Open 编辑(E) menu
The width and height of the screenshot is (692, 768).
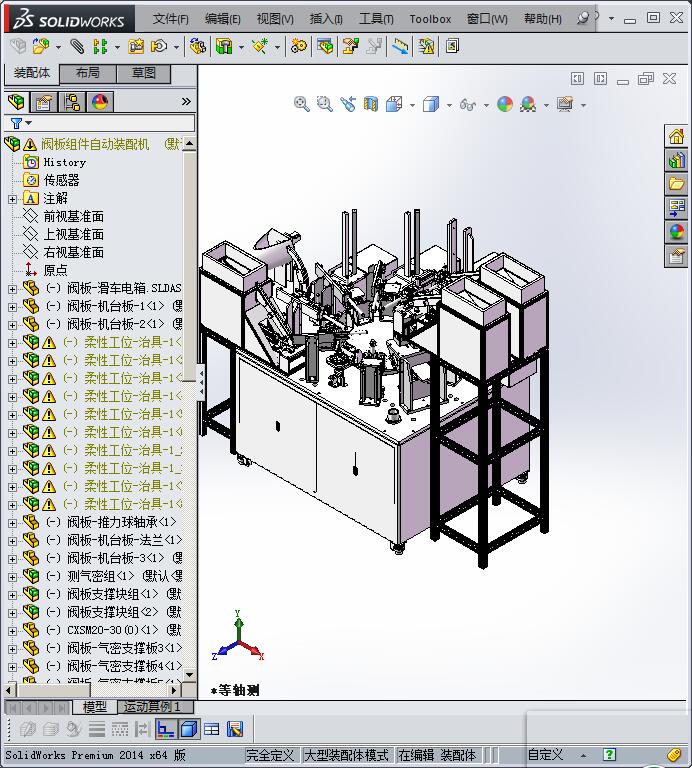click(x=223, y=19)
